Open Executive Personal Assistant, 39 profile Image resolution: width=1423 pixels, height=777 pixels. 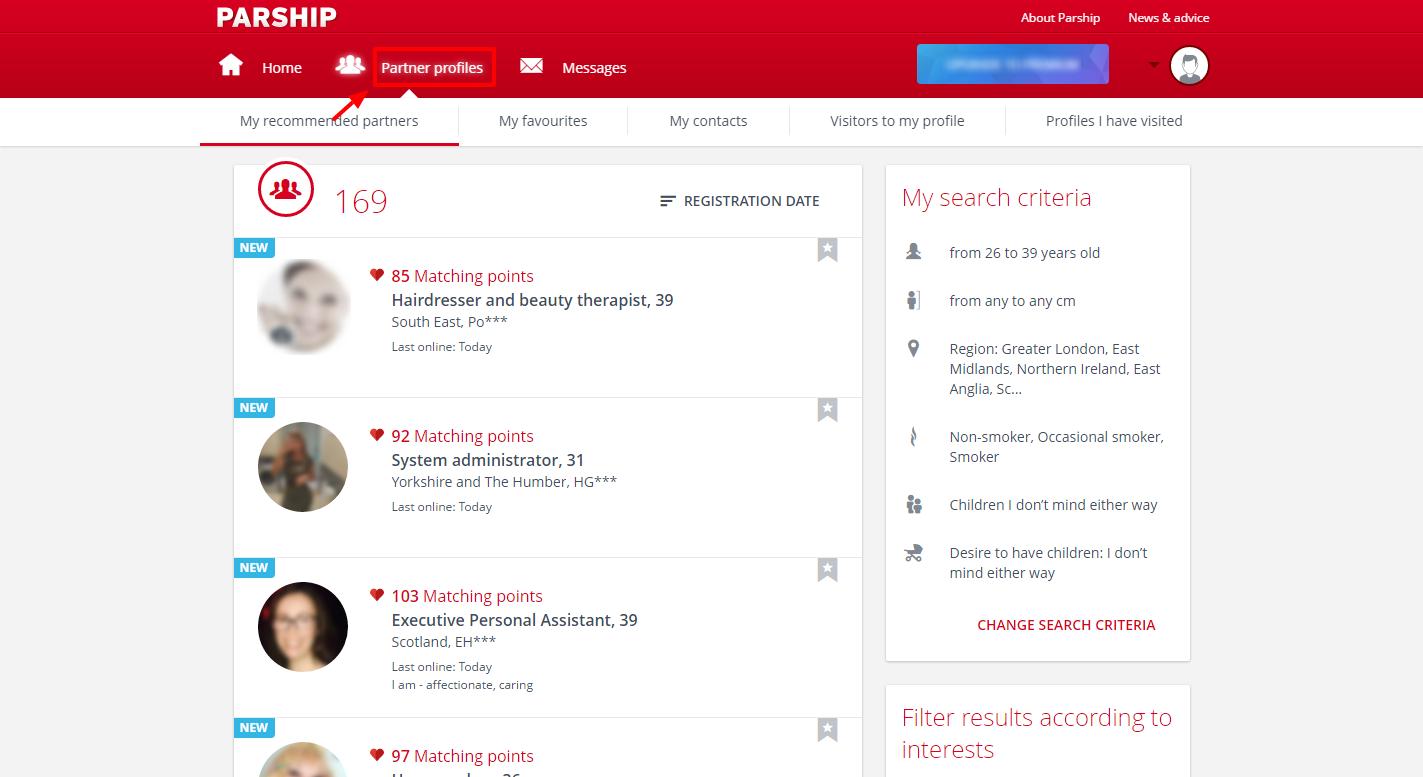[x=514, y=620]
